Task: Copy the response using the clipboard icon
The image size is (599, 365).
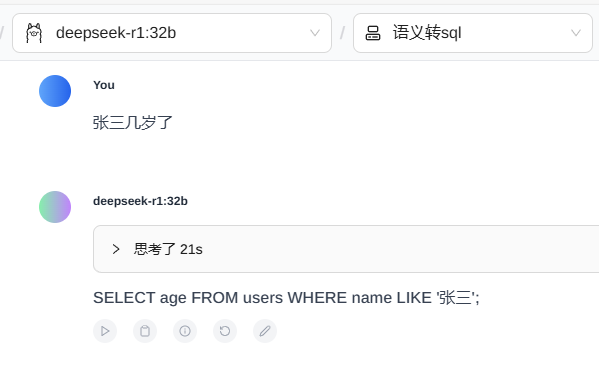Action: point(145,331)
